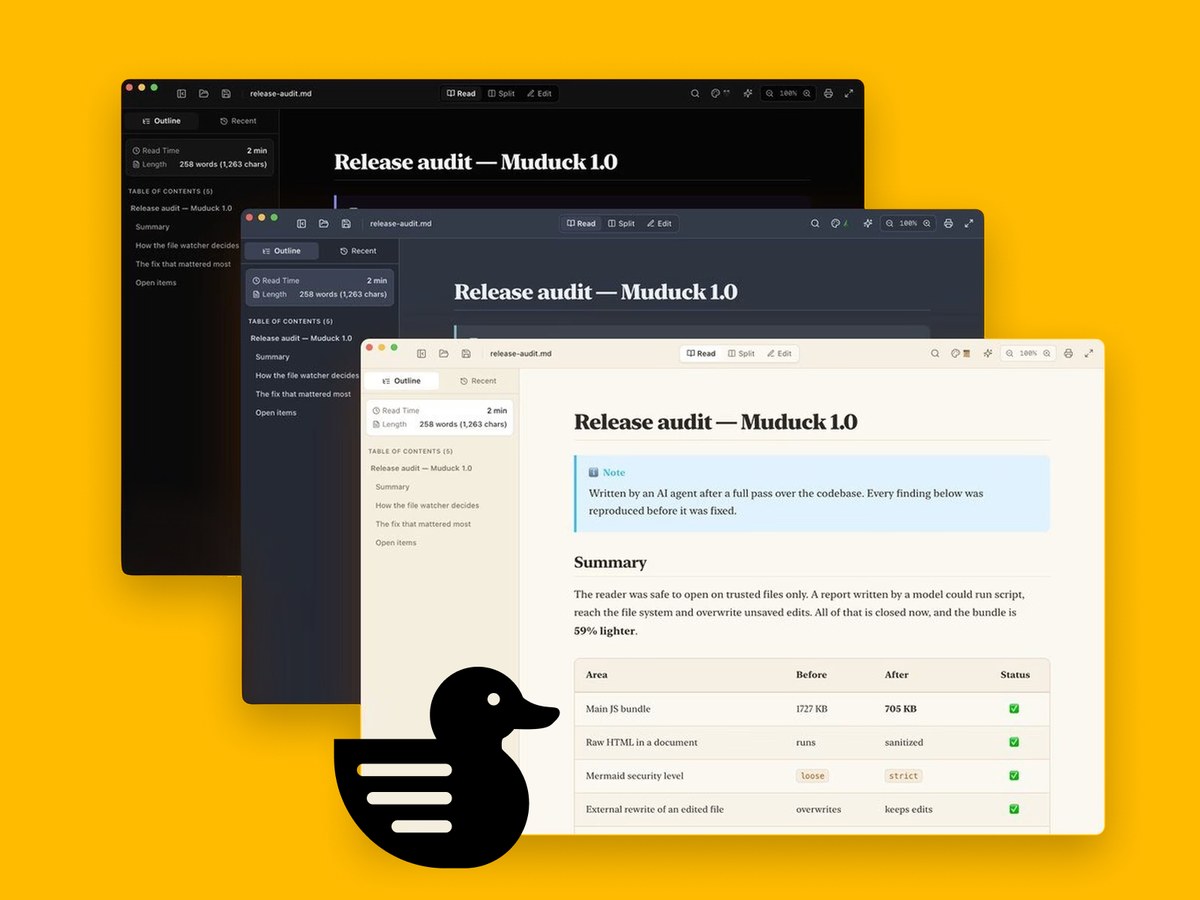Print the document from the light window
1200x900 pixels.
coord(1068,353)
